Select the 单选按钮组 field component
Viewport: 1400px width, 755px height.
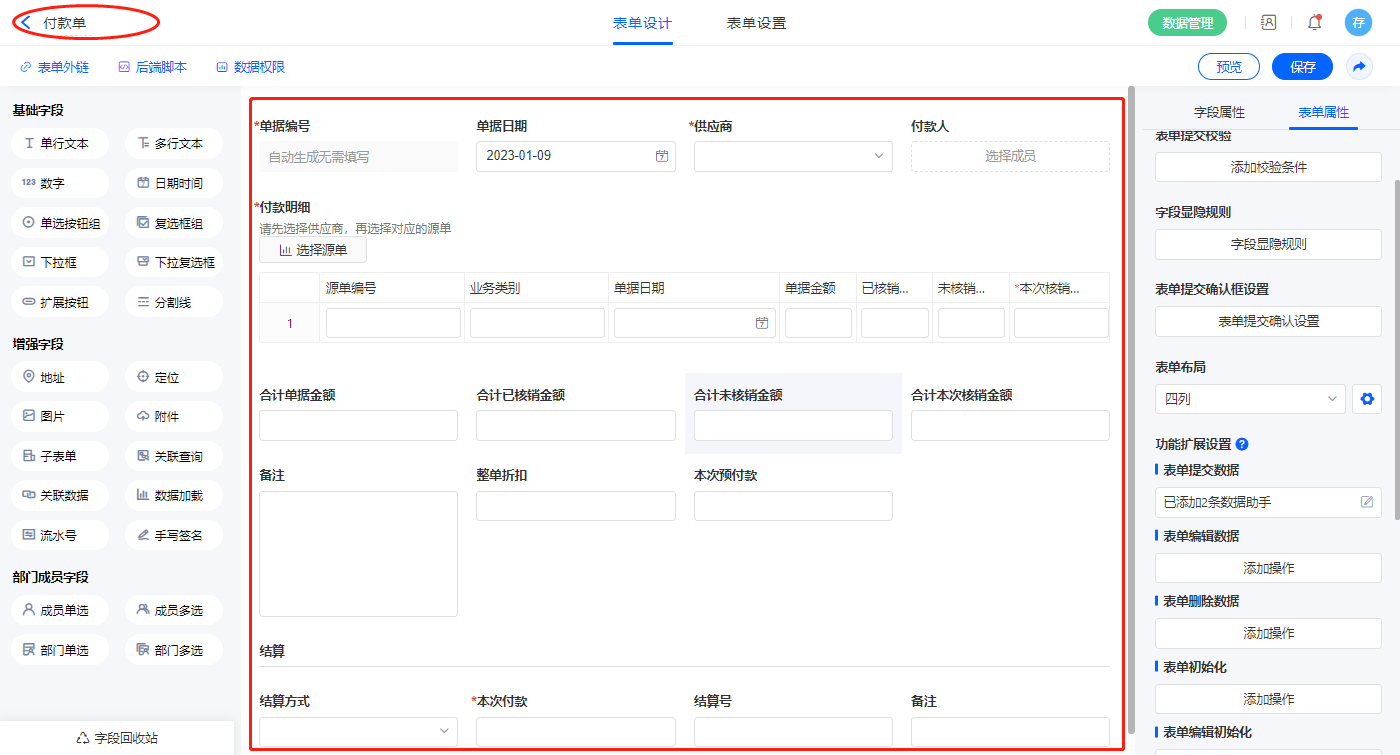point(60,224)
